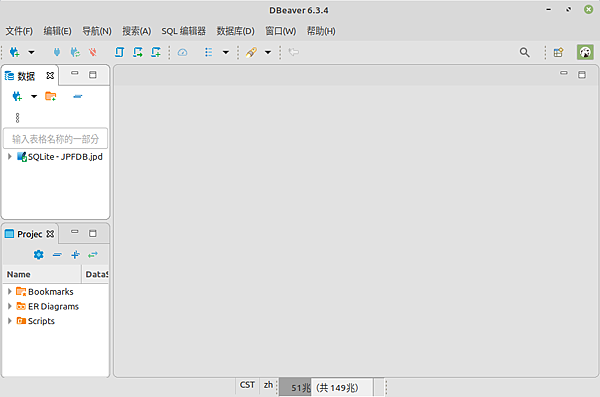The height and width of the screenshot is (397, 600).
Task: Maximize the Projects panel
Action: (x=93, y=234)
